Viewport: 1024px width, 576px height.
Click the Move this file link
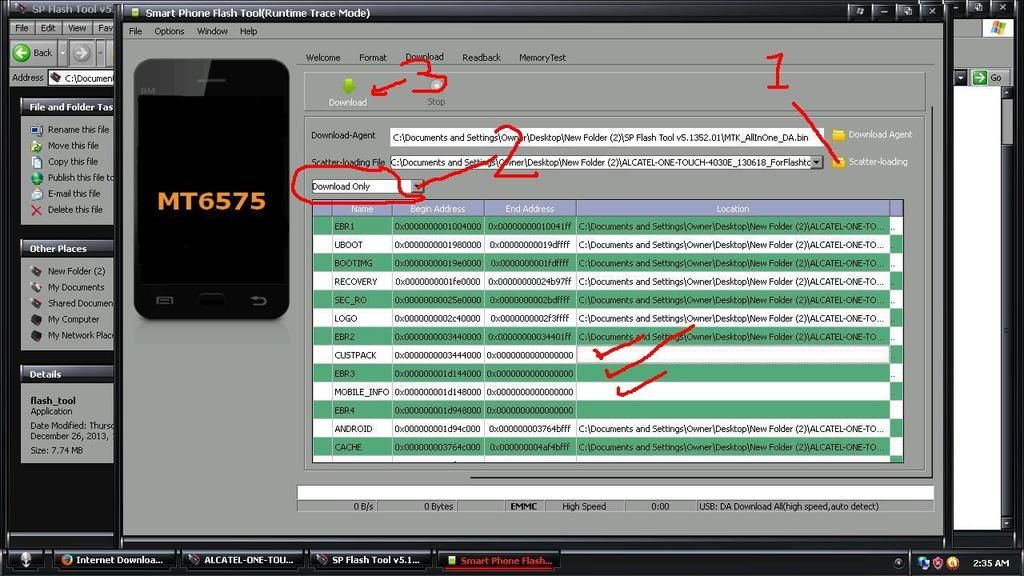tap(73, 146)
